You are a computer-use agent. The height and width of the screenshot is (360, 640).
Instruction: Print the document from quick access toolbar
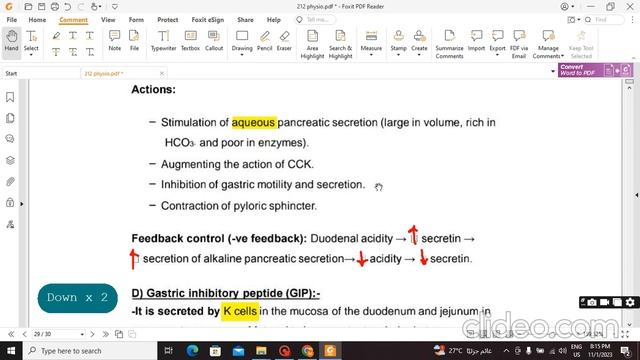[55, 7]
